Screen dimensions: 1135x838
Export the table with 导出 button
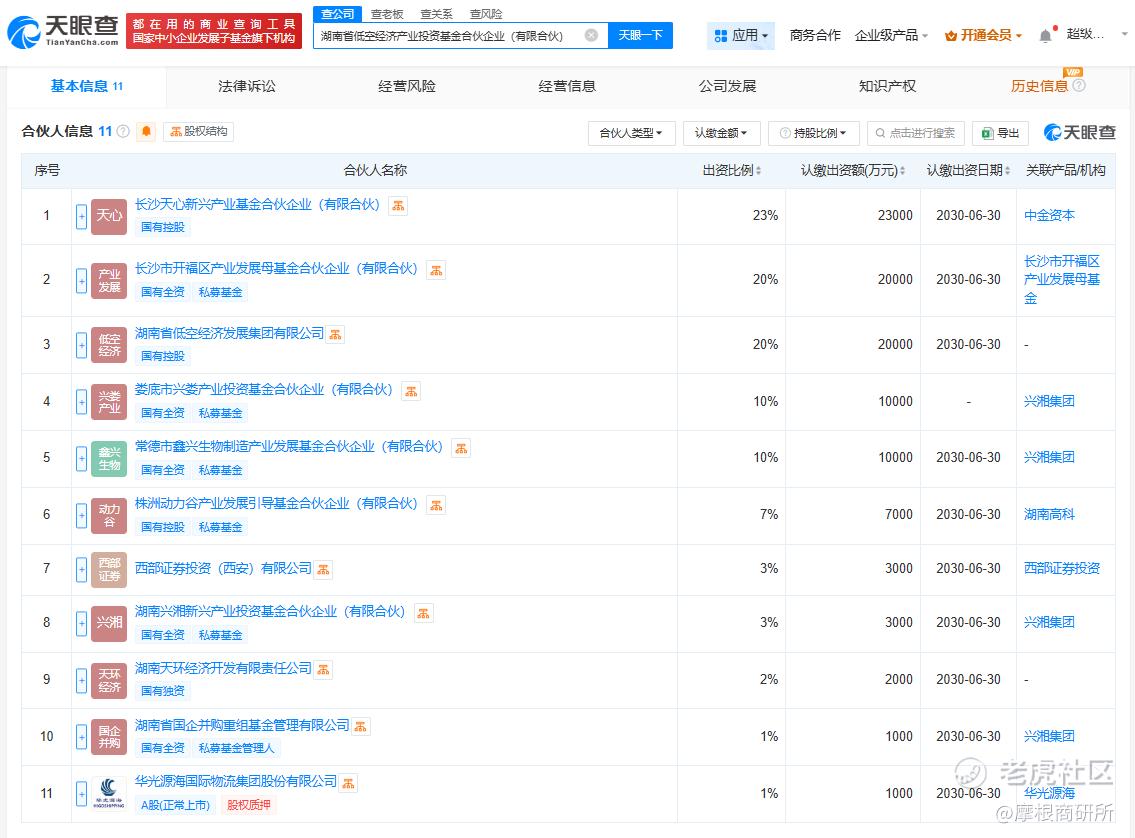1000,133
